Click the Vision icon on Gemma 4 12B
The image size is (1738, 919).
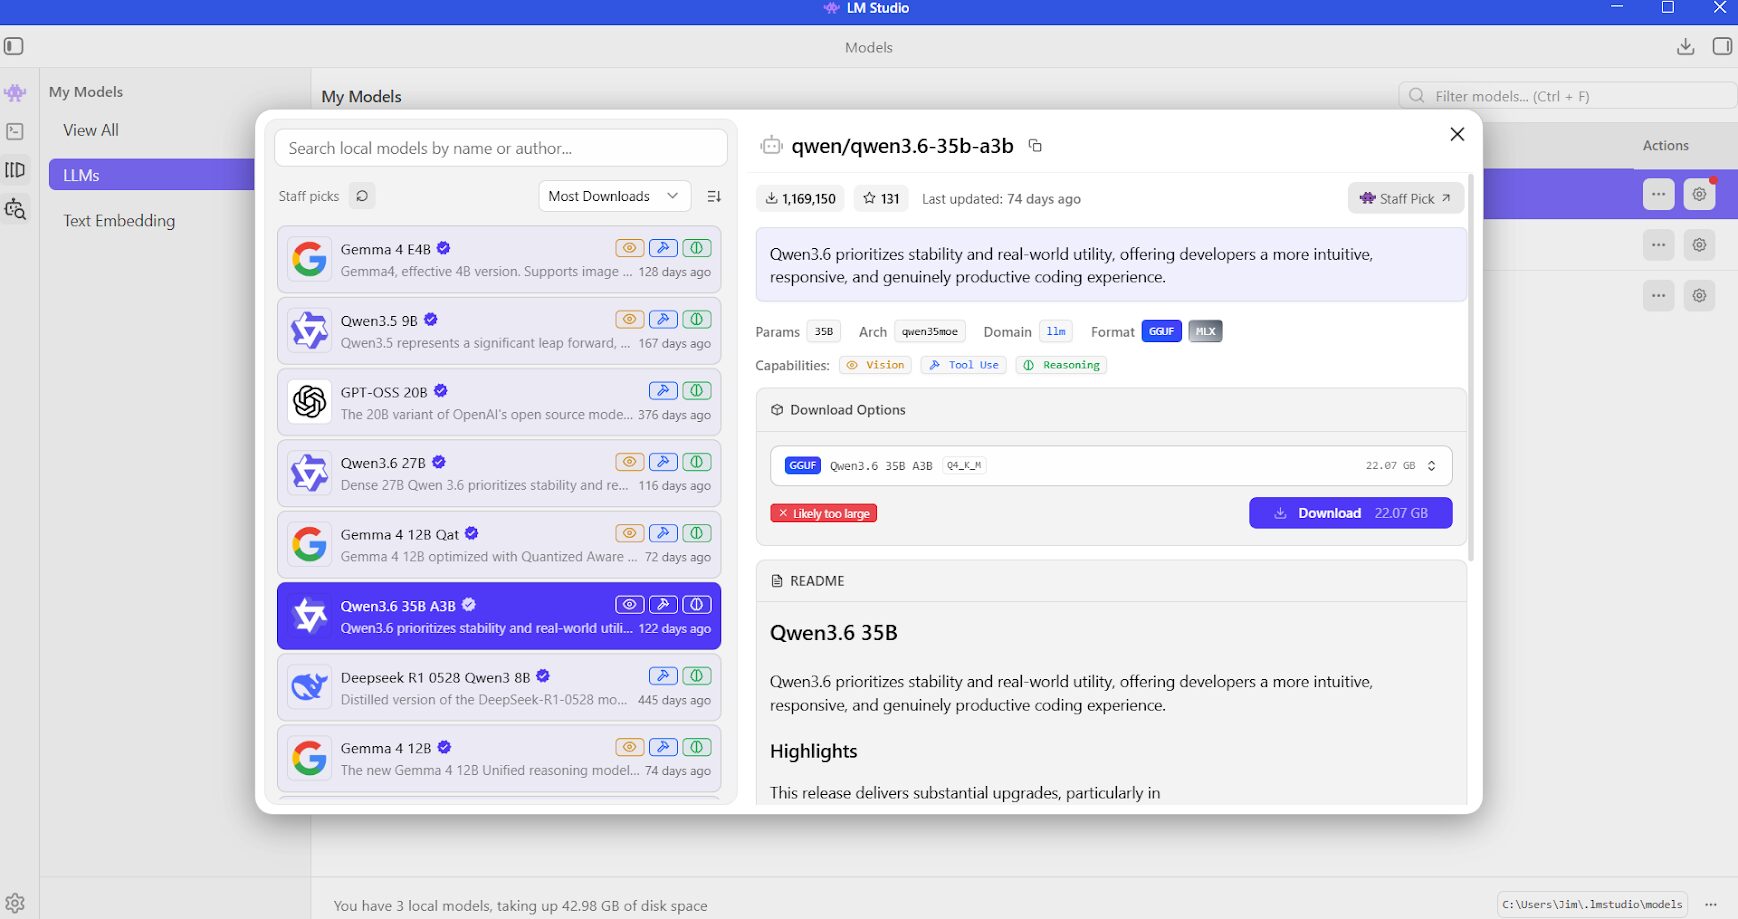[629, 747]
